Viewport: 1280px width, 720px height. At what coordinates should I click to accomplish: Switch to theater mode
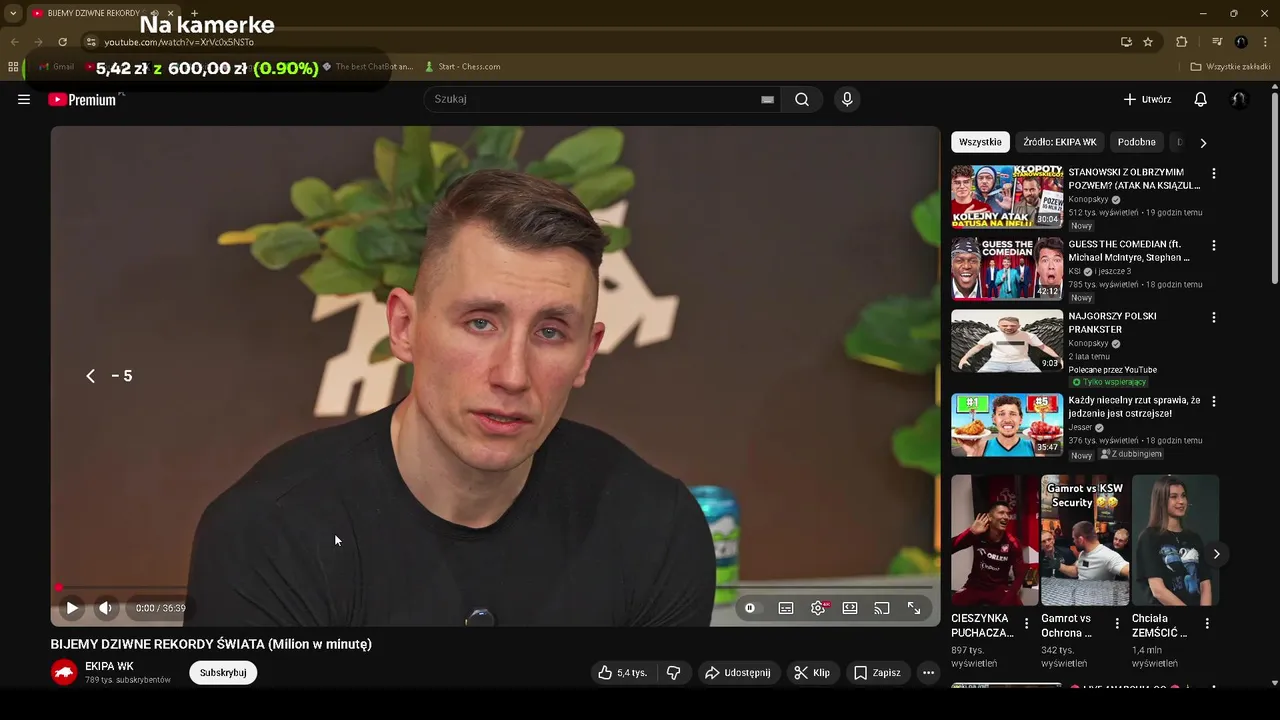pyautogui.click(x=850, y=608)
